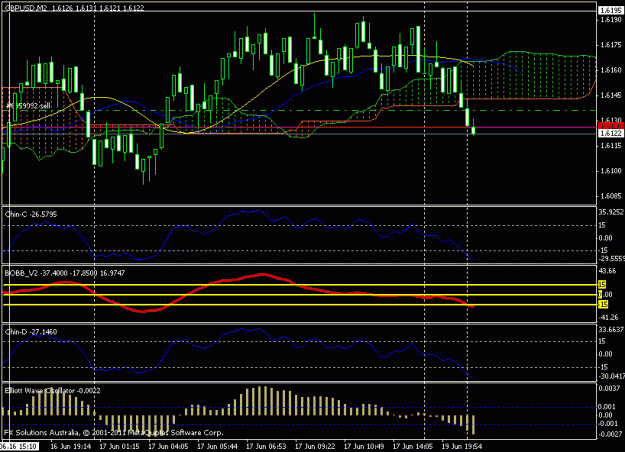Click Chin-C scale value 35.9252
Image resolution: width=625 pixels, height=452 pixels.
[611, 212]
